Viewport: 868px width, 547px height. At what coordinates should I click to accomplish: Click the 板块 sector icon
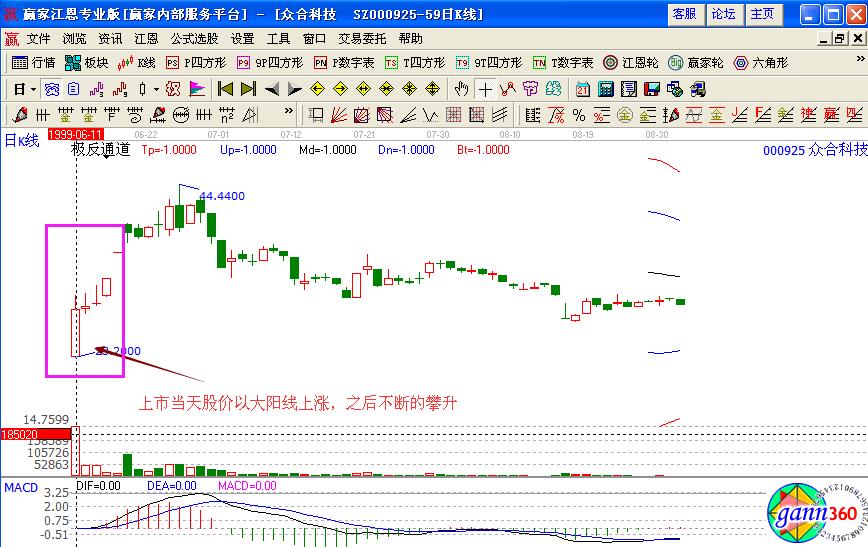(86, 62)
